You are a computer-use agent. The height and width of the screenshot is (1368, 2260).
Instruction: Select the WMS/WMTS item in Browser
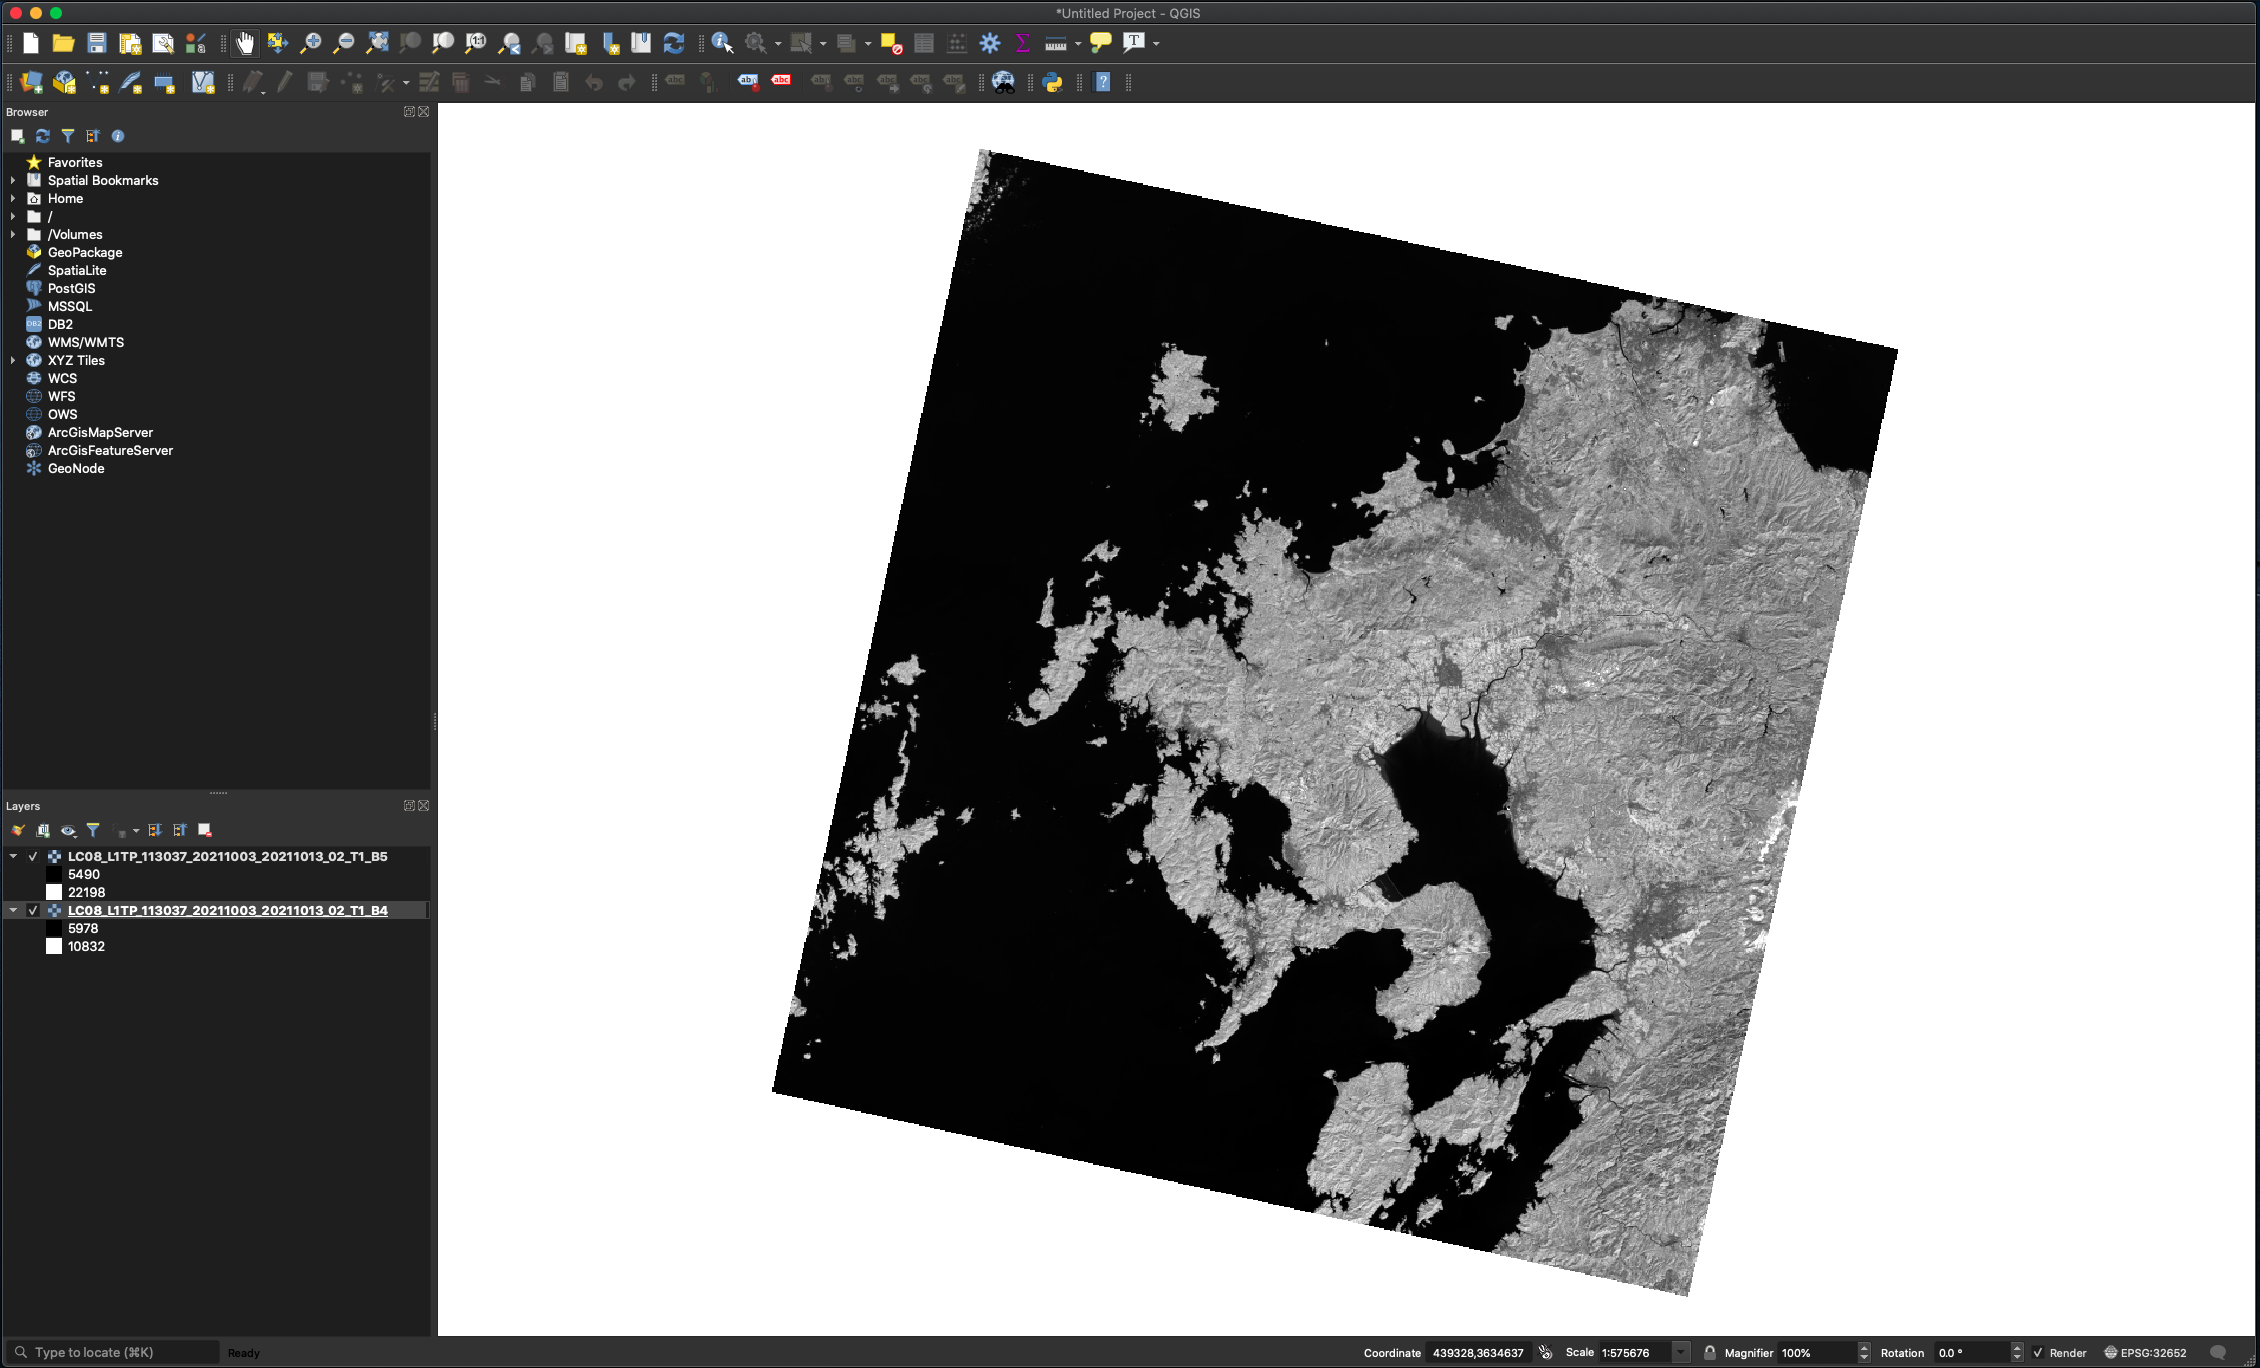(85, 343)
